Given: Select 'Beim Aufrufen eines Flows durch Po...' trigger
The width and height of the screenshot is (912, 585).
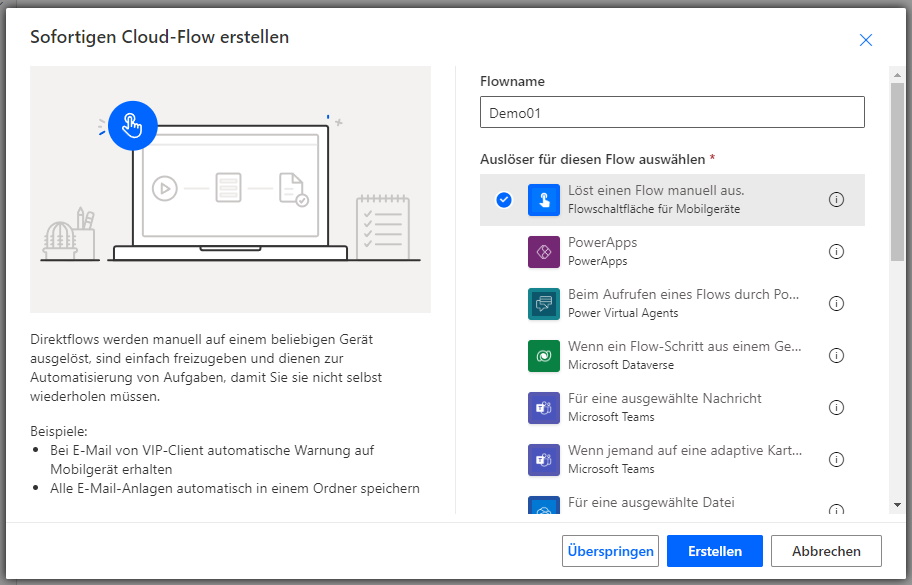Looking at the screenshot, I should [672, 304].
